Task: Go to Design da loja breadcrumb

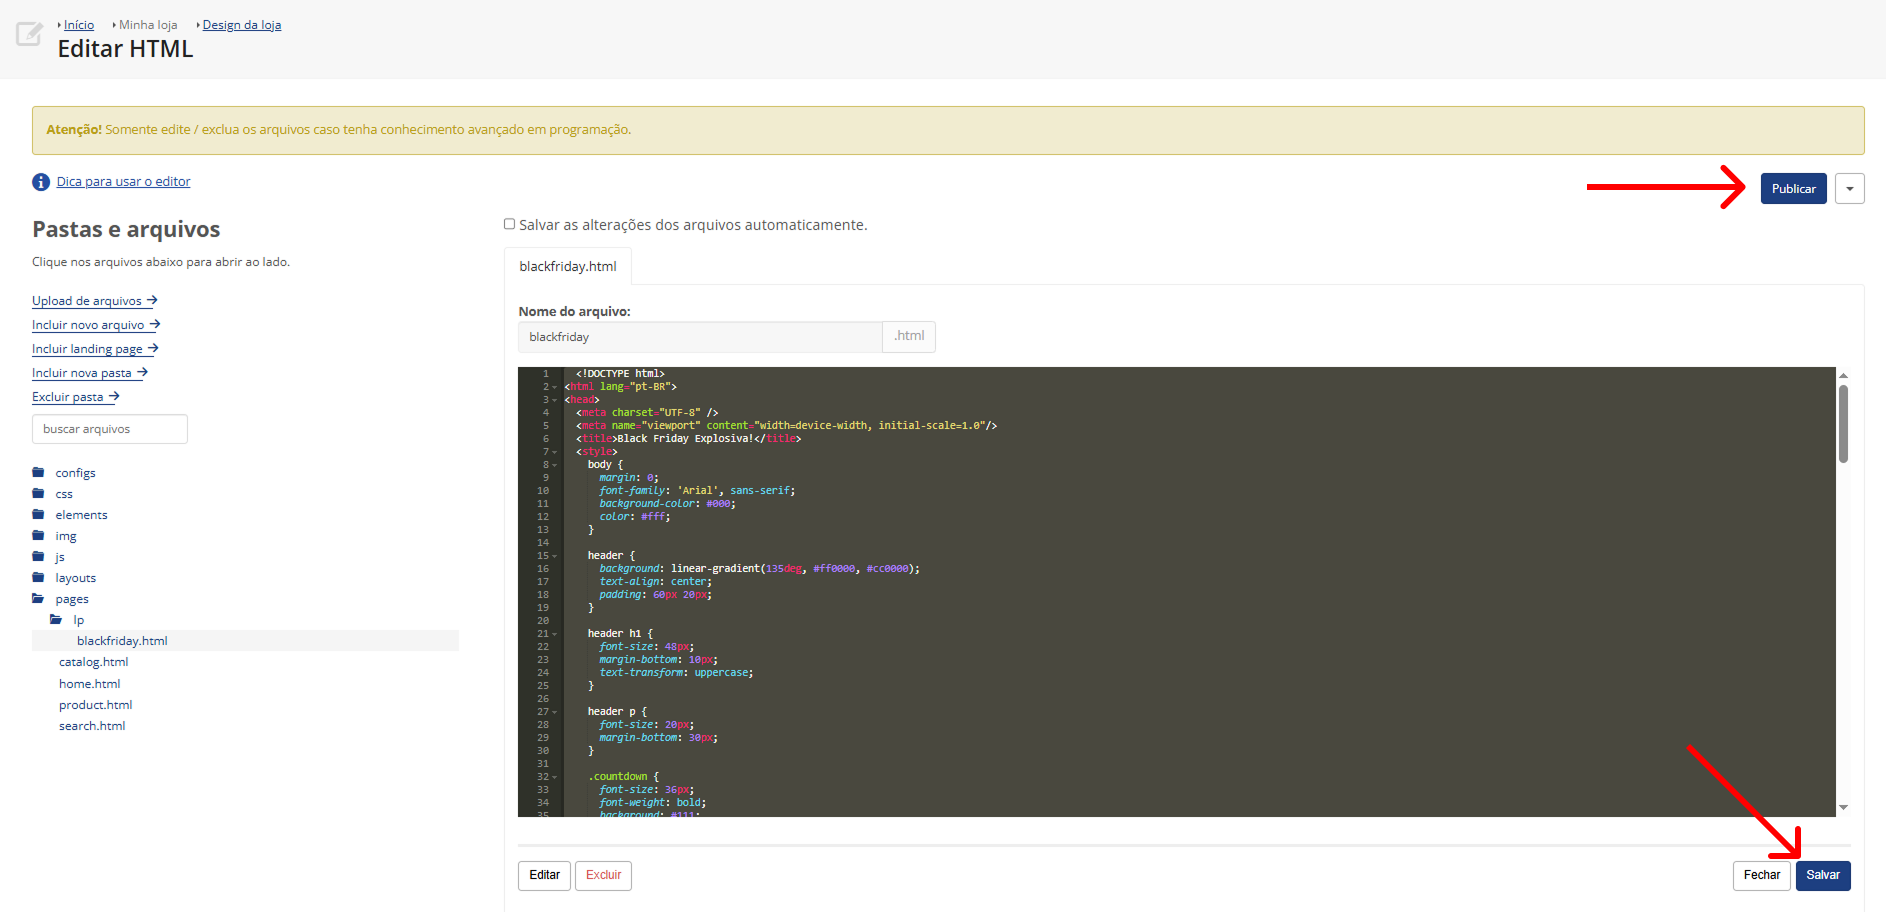Action: point(242,25)
